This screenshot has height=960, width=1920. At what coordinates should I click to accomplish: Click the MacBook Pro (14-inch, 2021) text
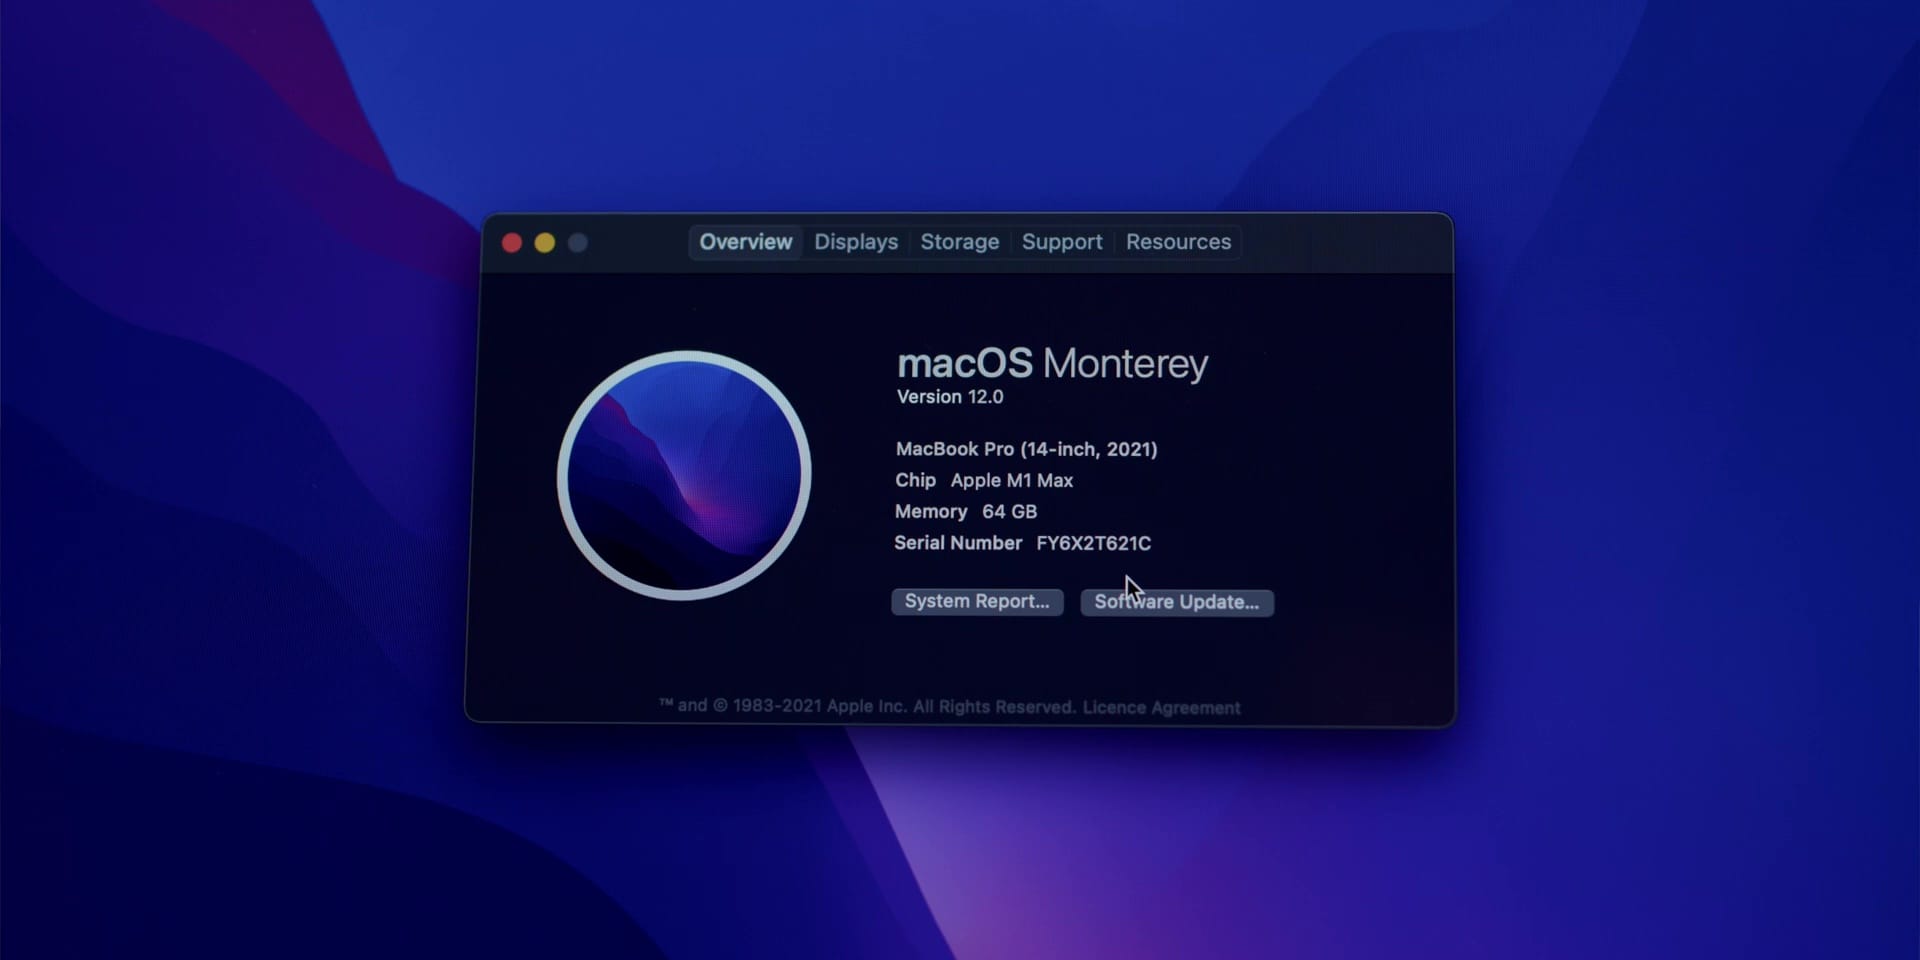point(1026,449)
